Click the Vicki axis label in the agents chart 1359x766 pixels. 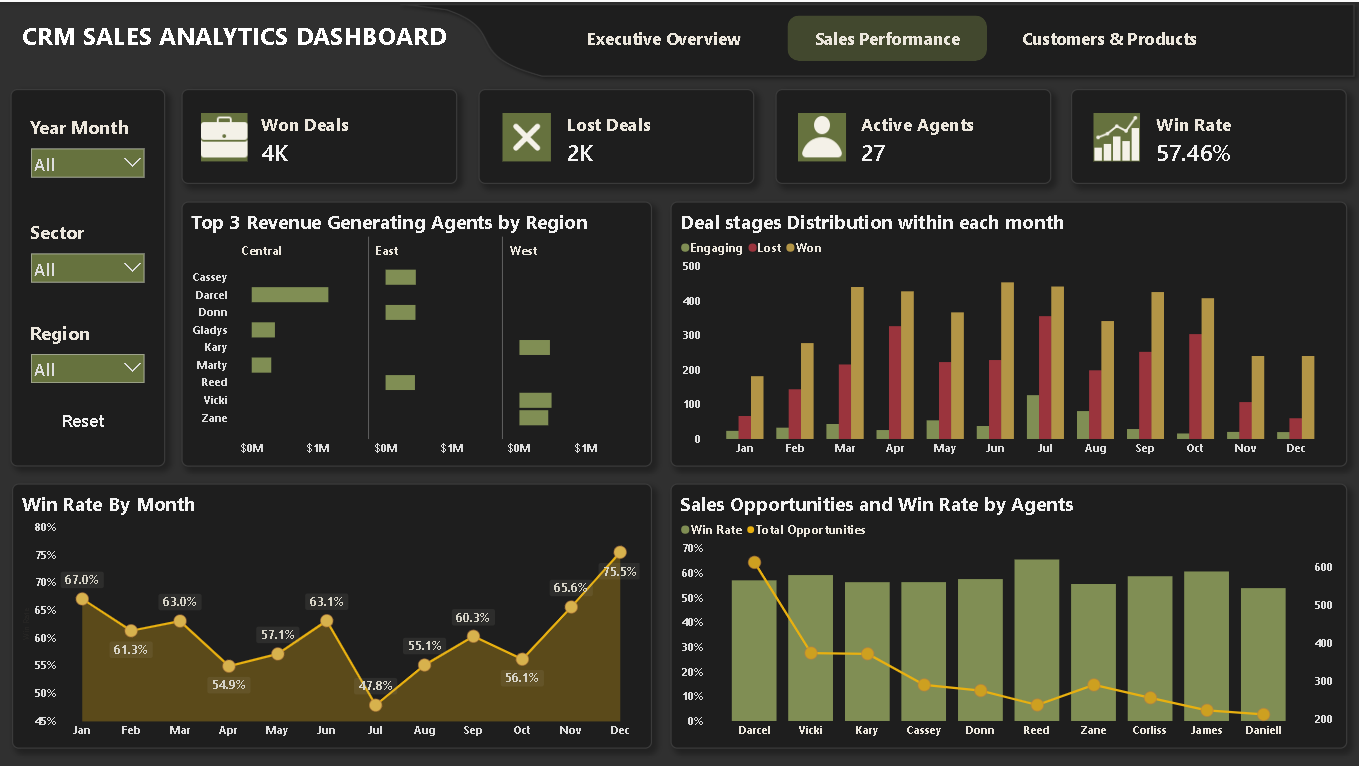(x=811, y=730)
